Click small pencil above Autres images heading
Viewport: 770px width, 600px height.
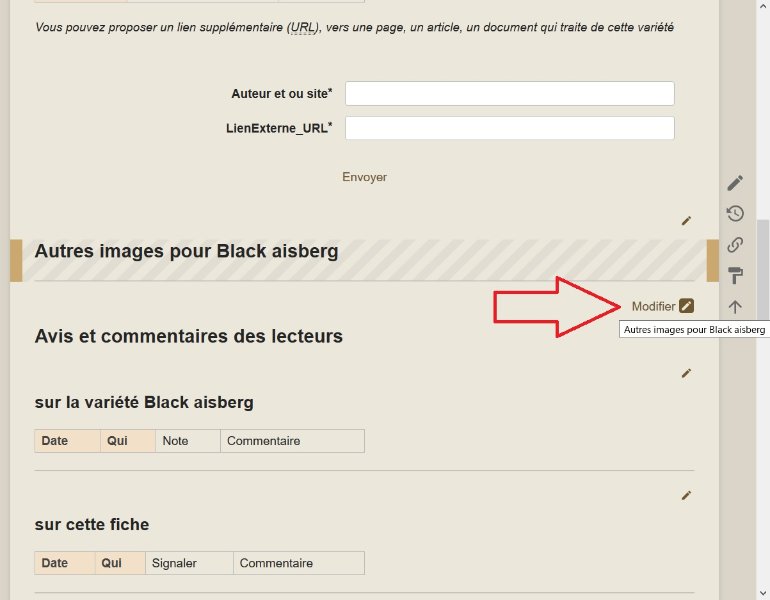[686, 221]
